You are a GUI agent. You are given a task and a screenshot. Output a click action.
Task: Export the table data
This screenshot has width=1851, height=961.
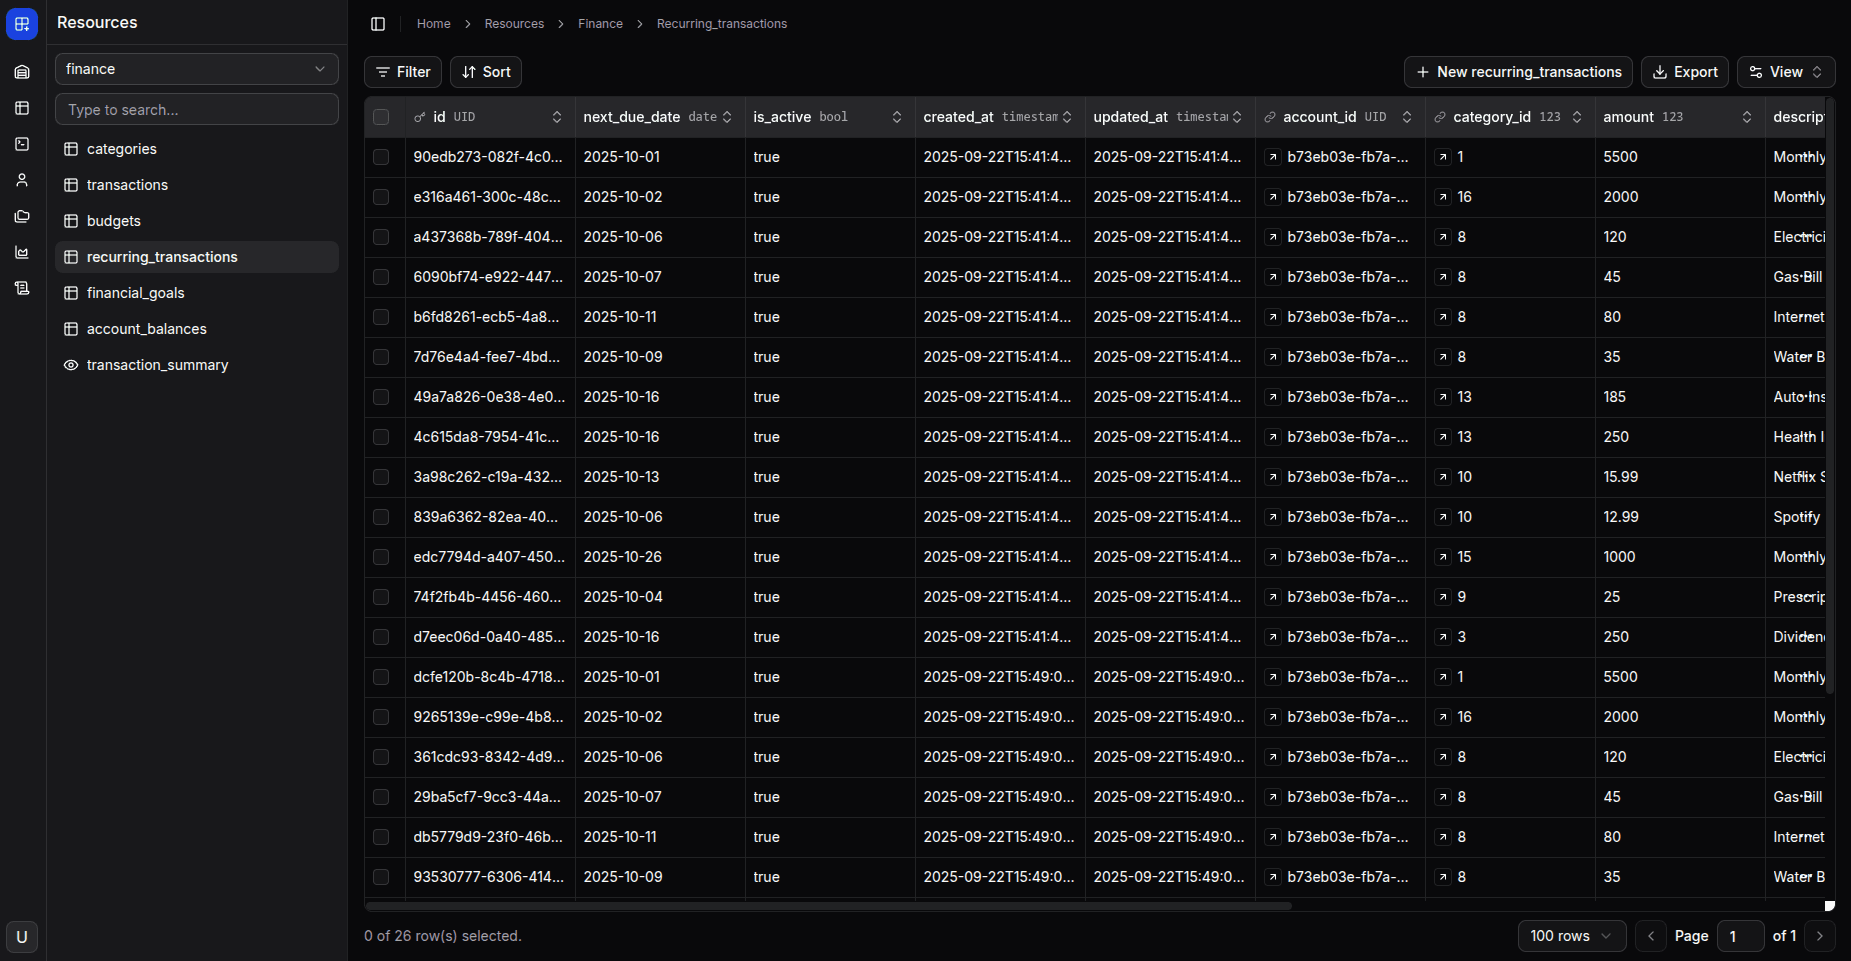point(1684,72)
